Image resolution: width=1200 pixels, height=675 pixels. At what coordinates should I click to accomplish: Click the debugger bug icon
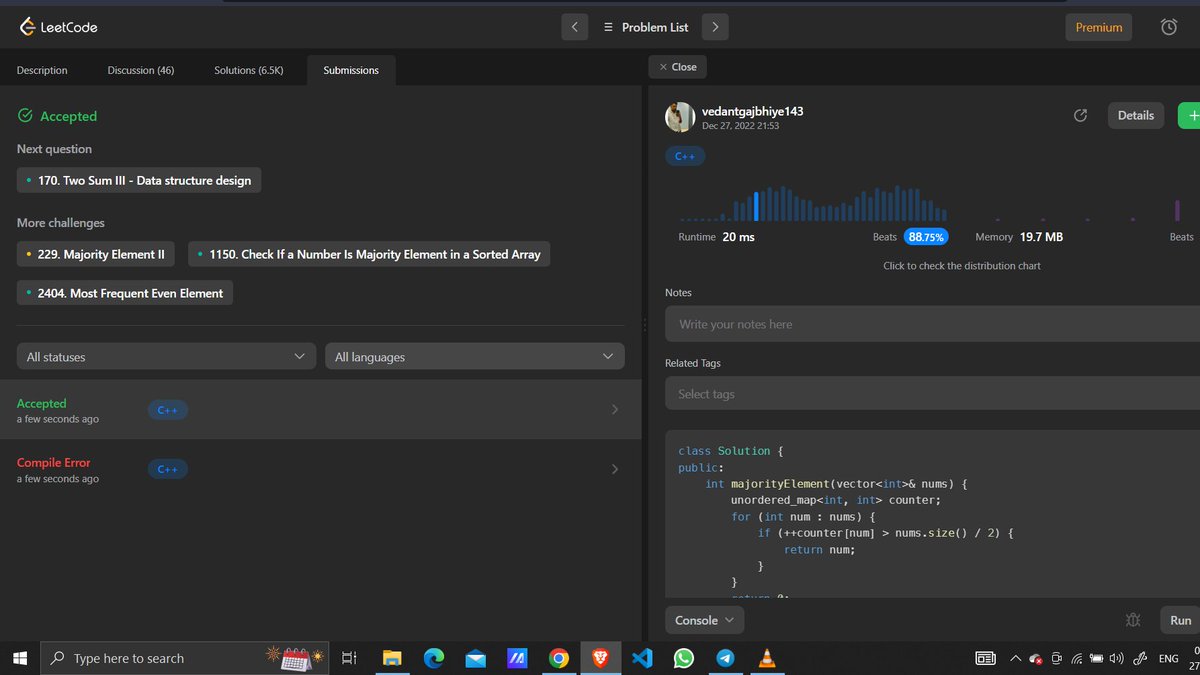click(x=1132, y=620)
